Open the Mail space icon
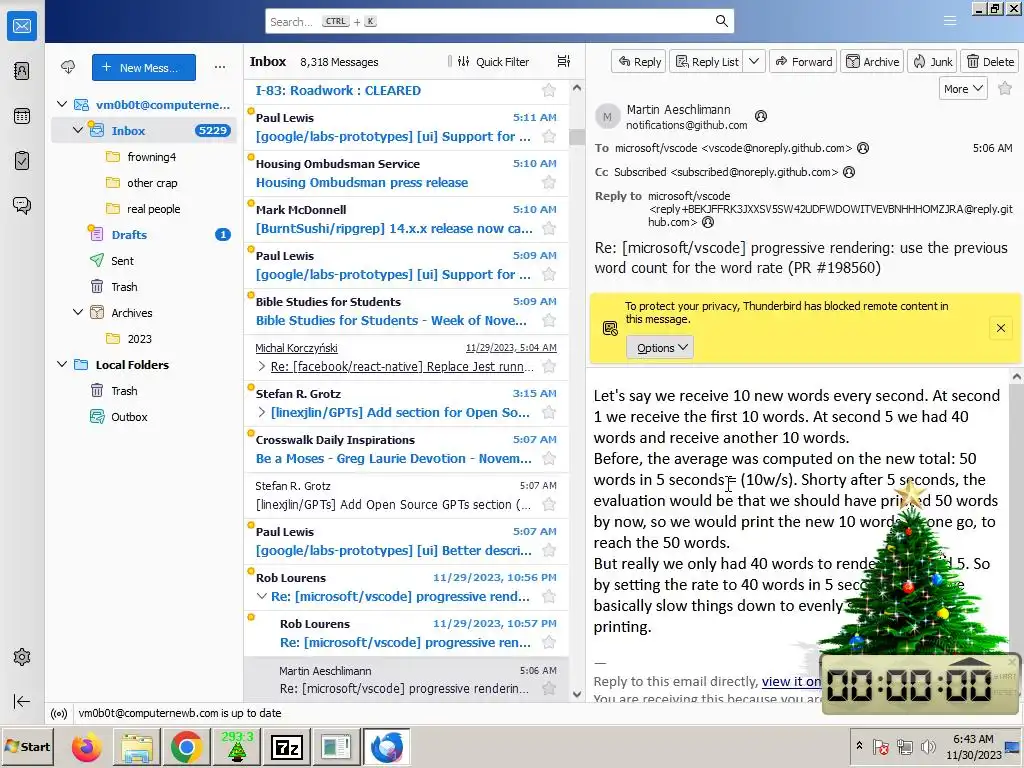 pyautogui.click(x=22, y=26)
